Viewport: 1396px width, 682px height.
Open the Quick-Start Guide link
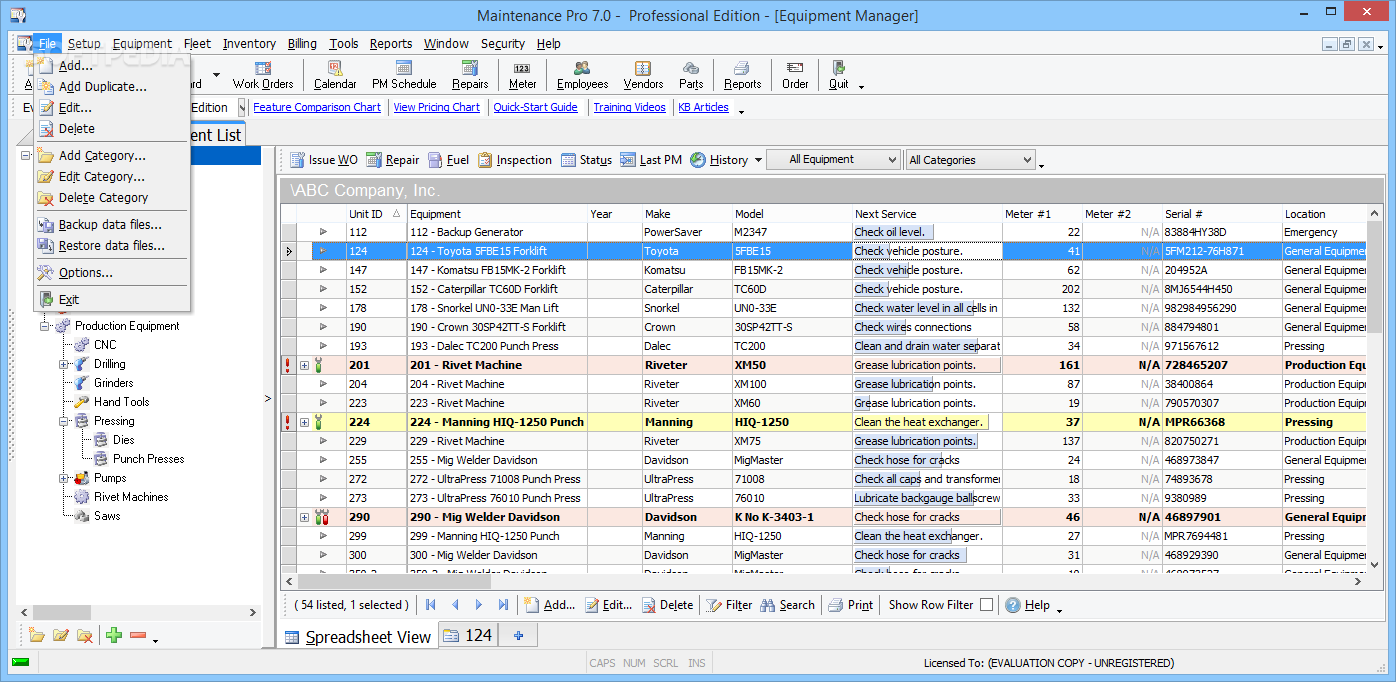(535, 107)
